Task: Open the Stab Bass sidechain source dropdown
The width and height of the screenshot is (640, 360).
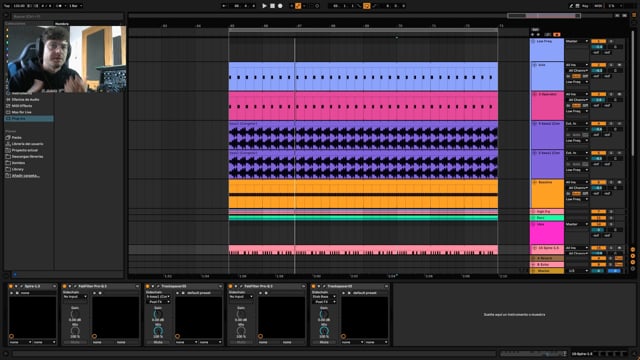Action: (x=324, y=297)
